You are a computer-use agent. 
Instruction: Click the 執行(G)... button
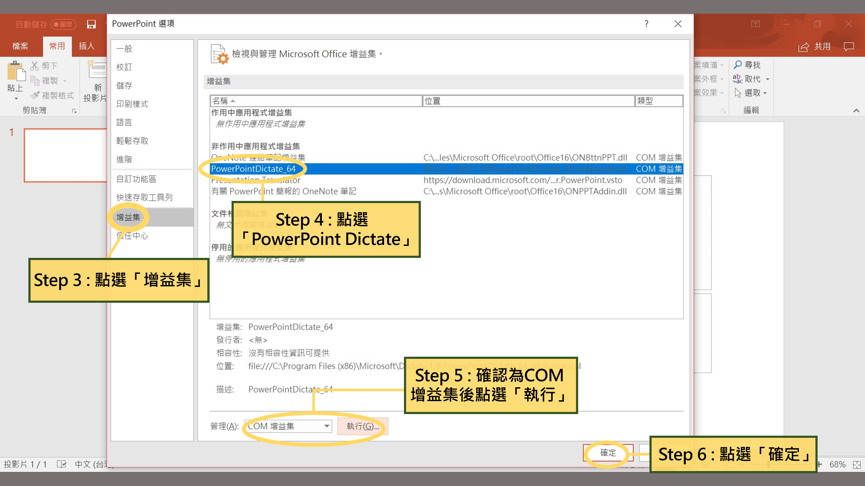[362, 426]
